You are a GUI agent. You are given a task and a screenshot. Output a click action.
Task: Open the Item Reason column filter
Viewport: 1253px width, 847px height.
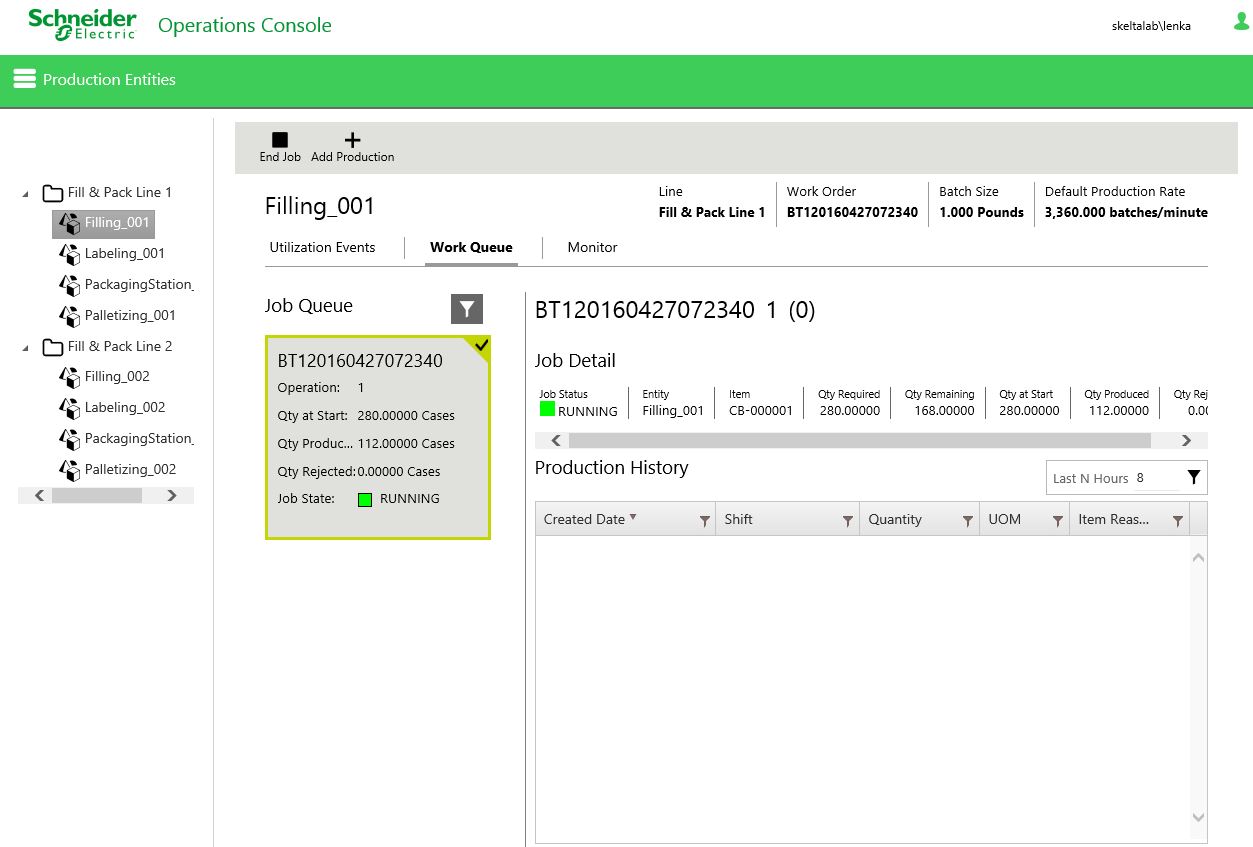pos(1178,521)
